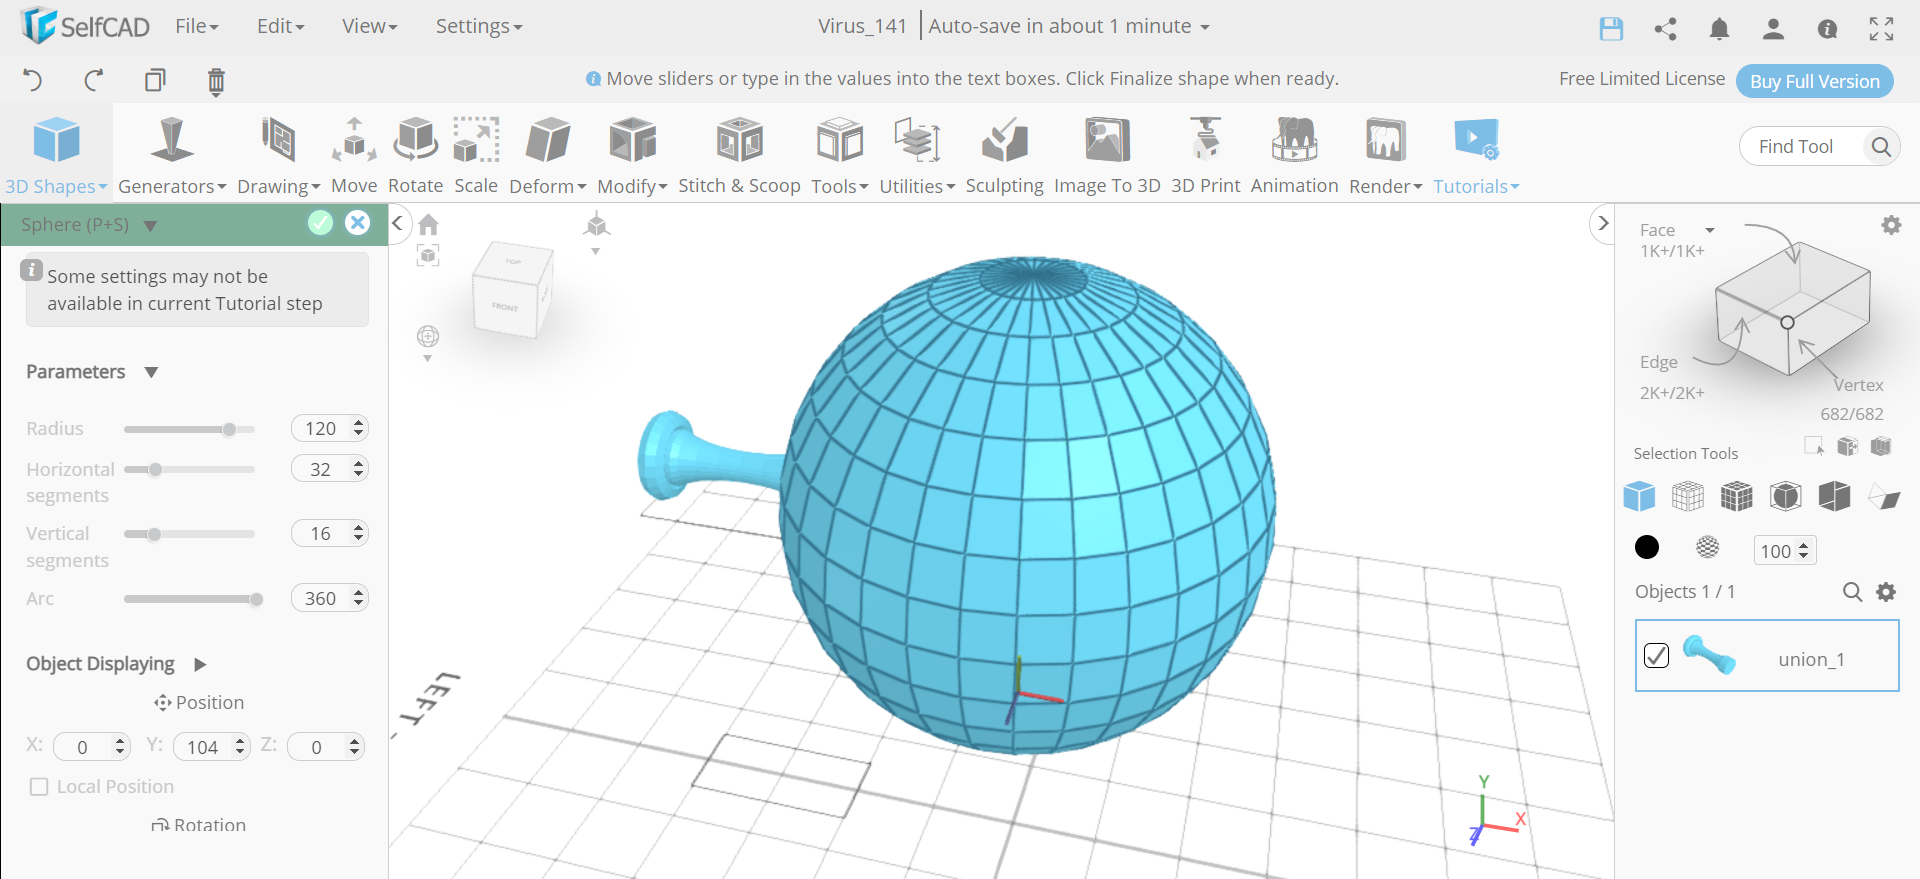This screenshot has height=879, width=1920.
Task: Open the notifications bell
Action: 1719,28
